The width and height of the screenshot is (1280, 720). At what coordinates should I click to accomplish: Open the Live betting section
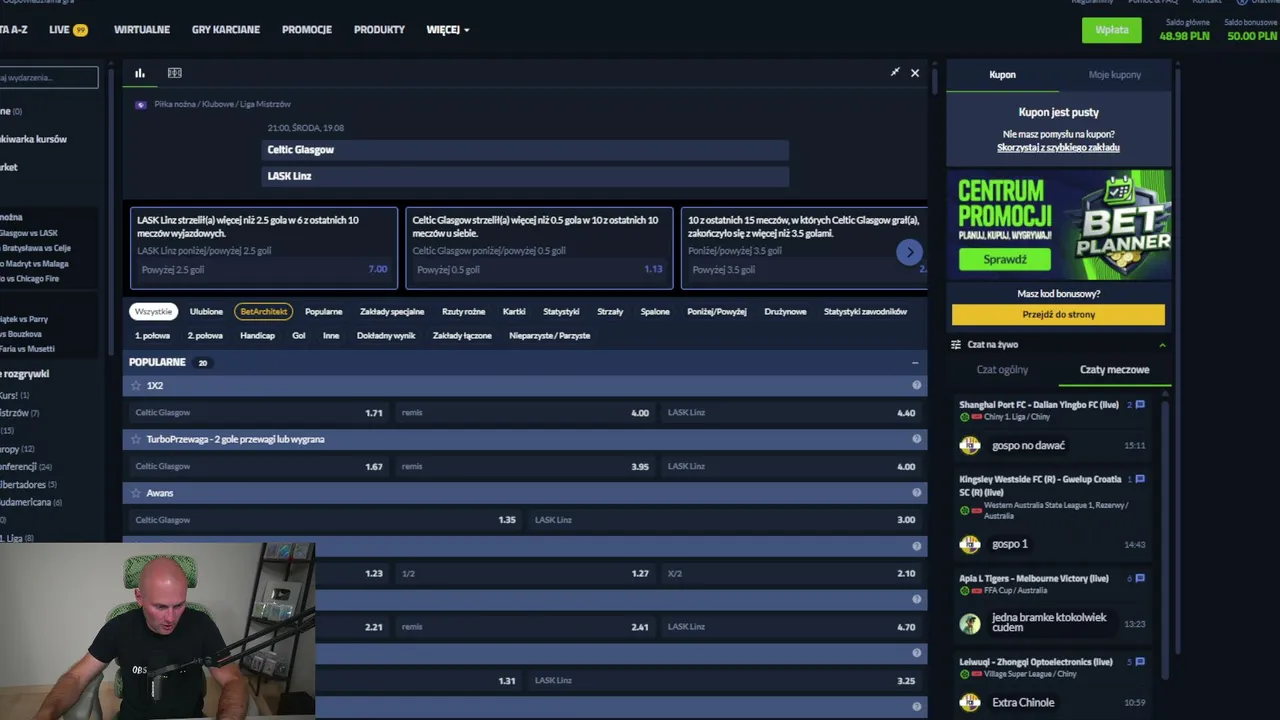68,30
